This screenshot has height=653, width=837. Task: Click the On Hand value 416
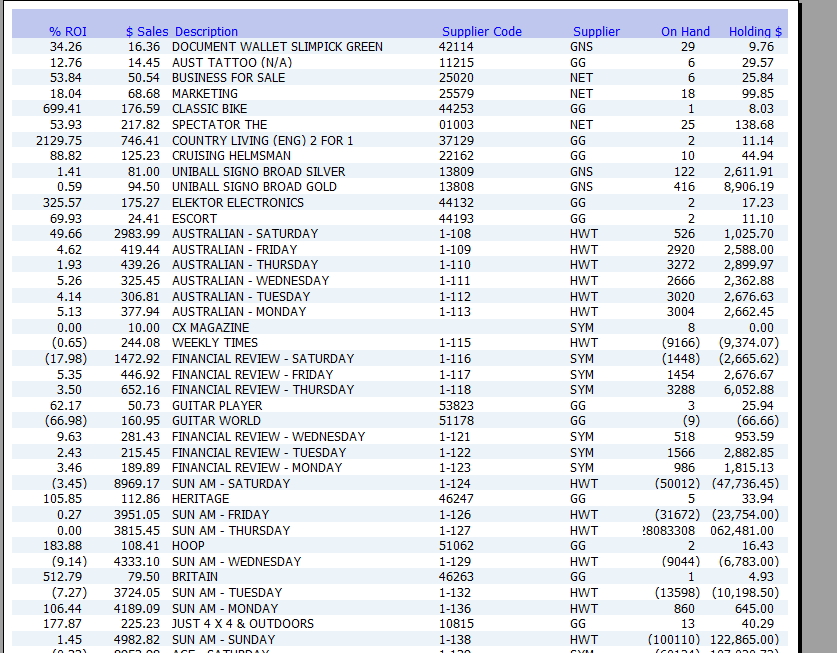(684, 187)
